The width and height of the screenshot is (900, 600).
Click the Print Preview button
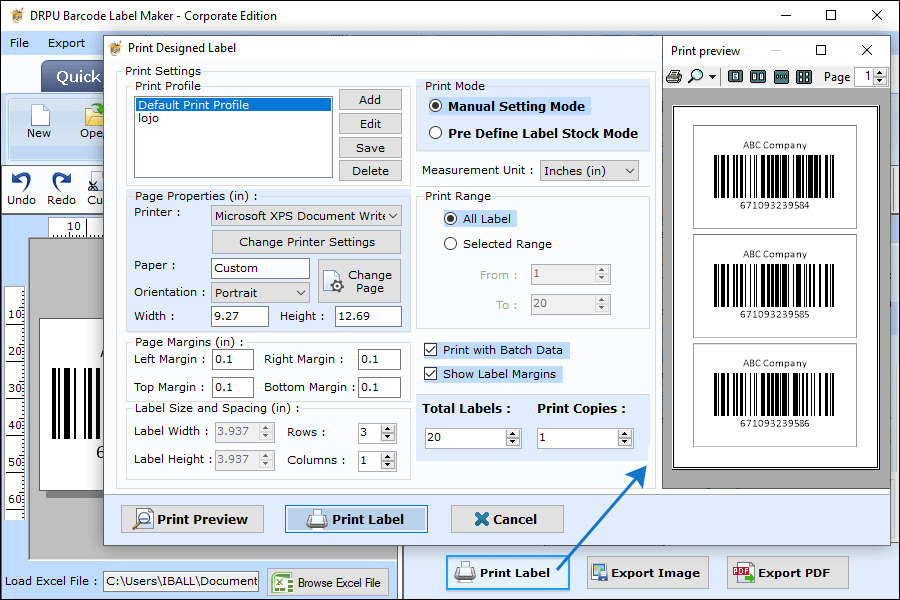(x=192, y=519)
